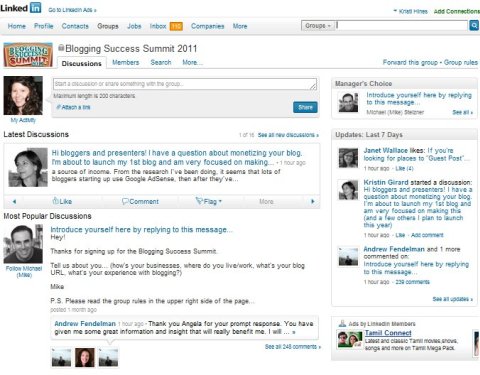This screenshot has width=480, height=375.
Task: Click the Like thumbs-up icon in Latest Discussions
Action: click(56, 201)
